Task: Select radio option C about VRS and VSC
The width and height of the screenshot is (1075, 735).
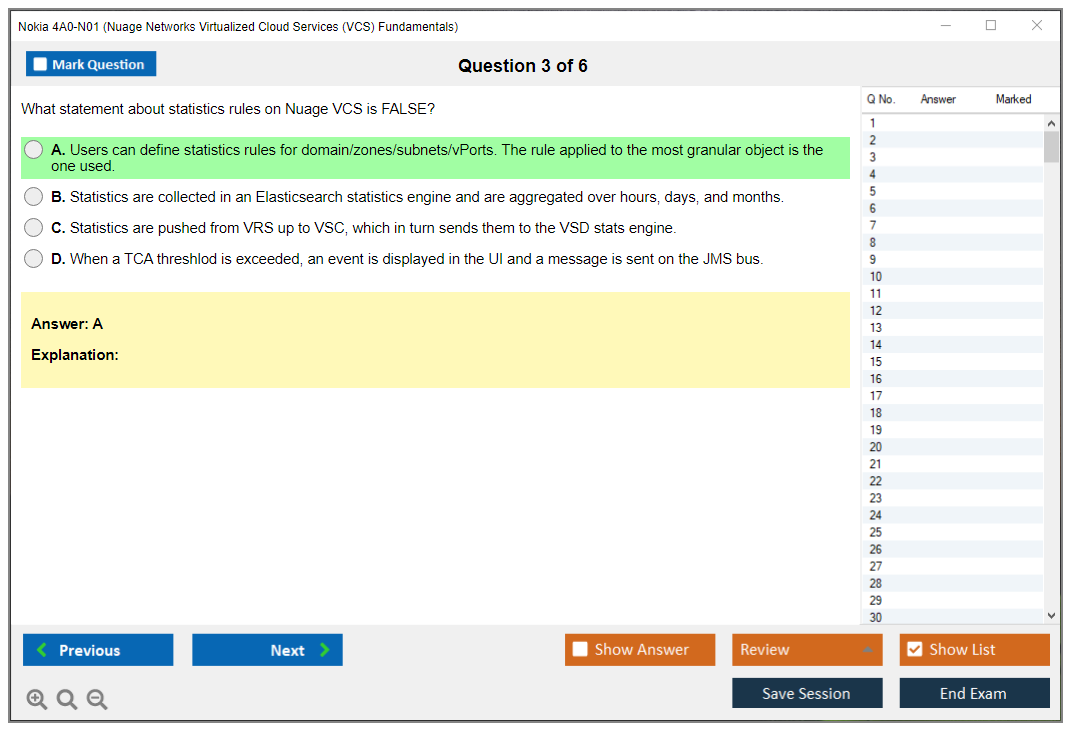Action: pyautogui.click(x=34, y=228)
